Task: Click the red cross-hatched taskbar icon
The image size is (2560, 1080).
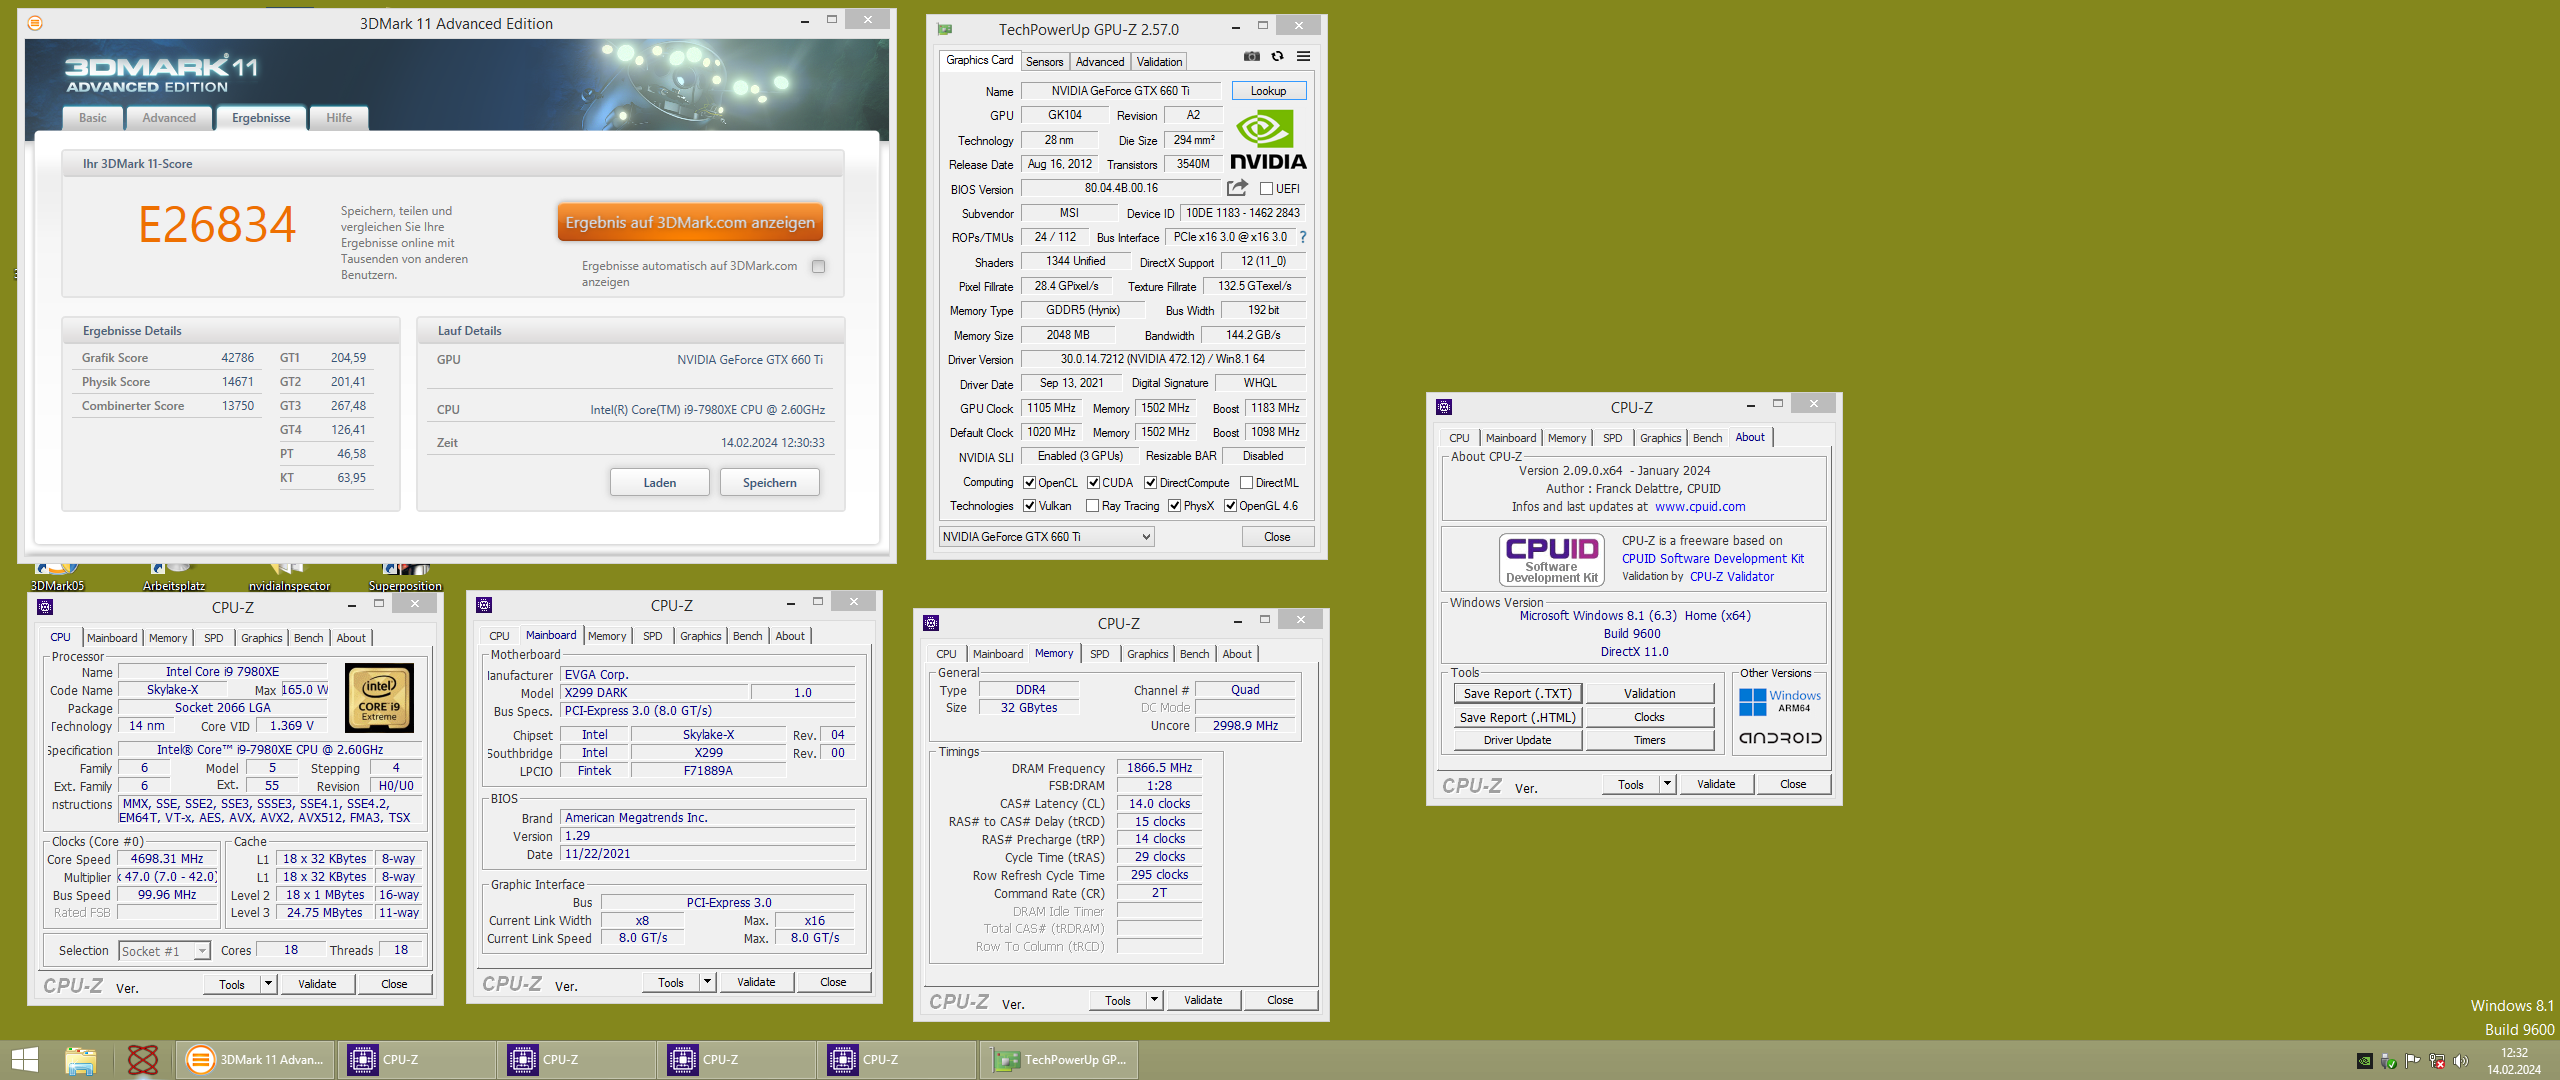Action: pyautogui.click(x=142, y=1060)
